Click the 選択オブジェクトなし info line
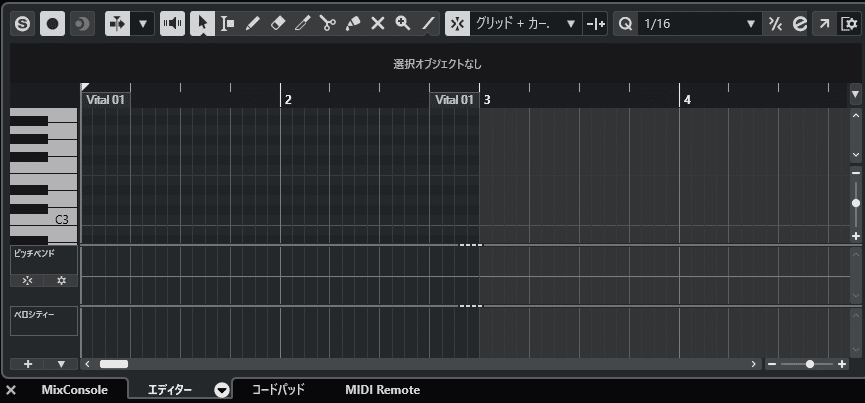The height and width of the screenshot is (403, 865). pyautogui.click(x=437, y=64)
